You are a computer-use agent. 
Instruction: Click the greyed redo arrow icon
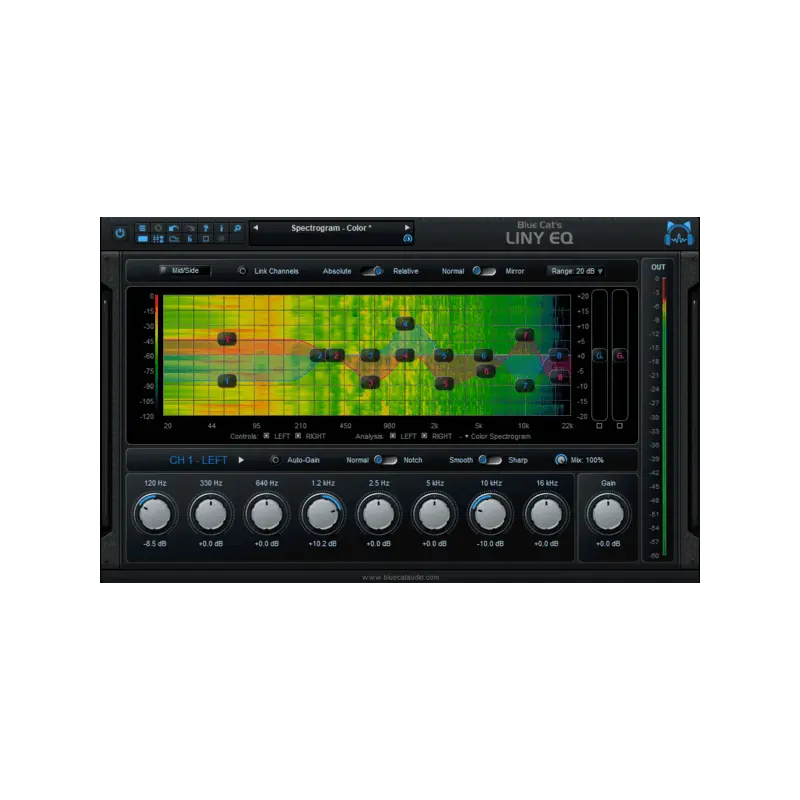190,228
